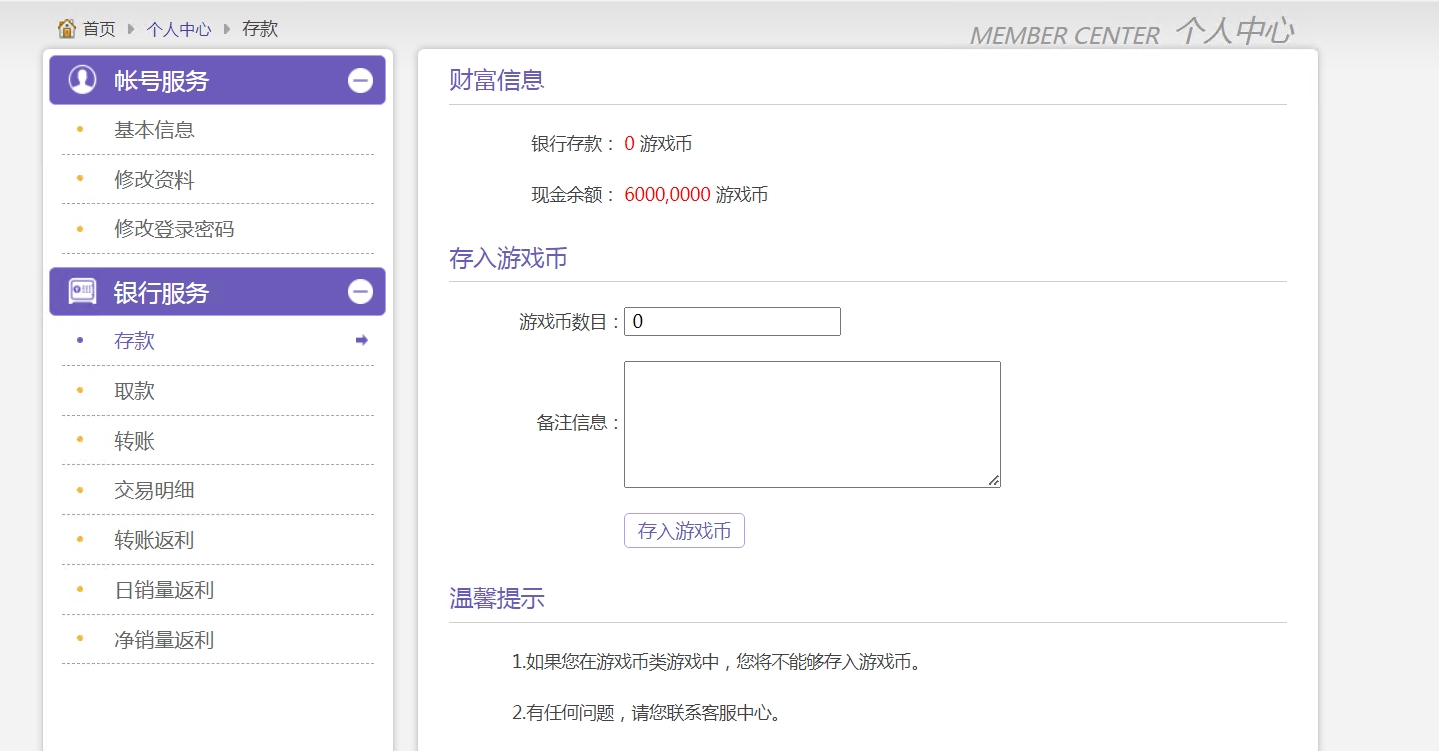This screenshot has width=1439, height=751.
Task: Select 日销量返利 menu item
Action: (164, 590)
